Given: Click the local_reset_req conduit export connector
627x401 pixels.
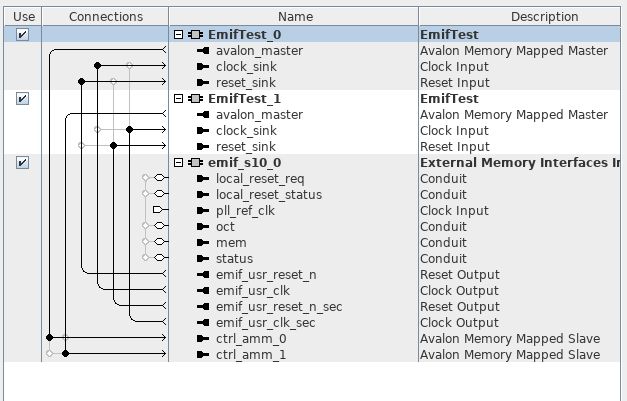Looking at the screenshot, I should click(x=159, y=179).
